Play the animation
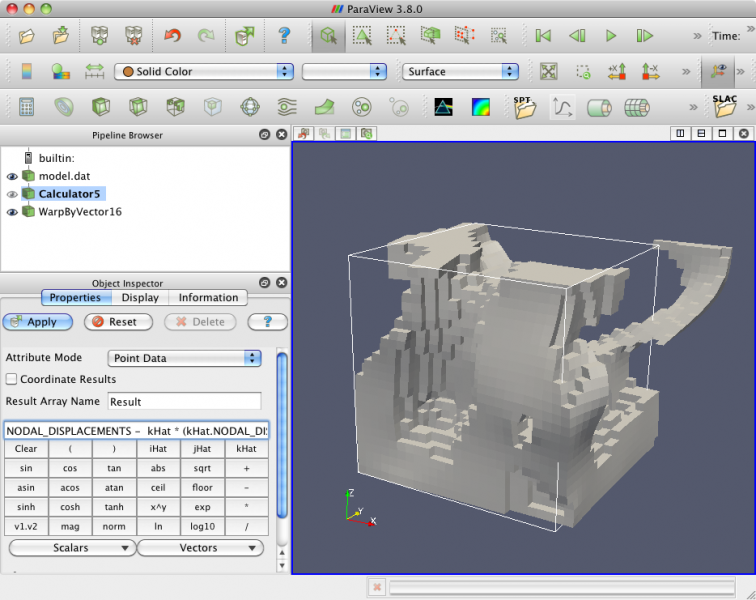756x600 pixels. coord(611,36)
